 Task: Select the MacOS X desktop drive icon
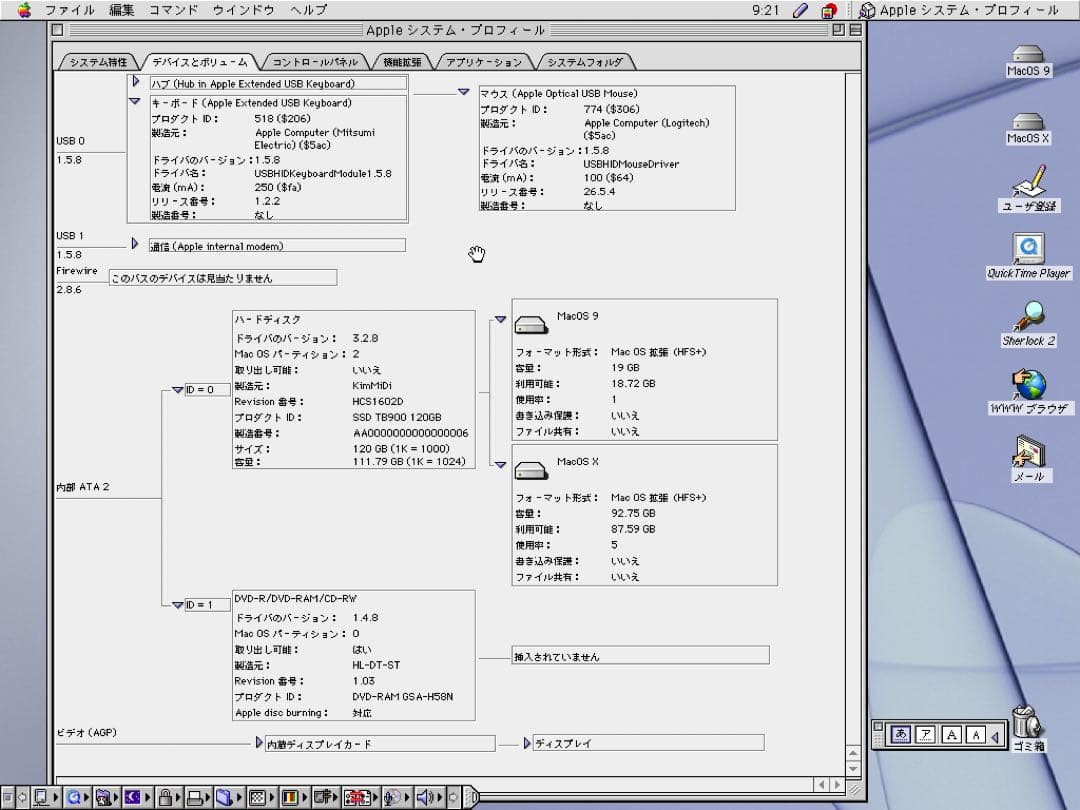1028,121
